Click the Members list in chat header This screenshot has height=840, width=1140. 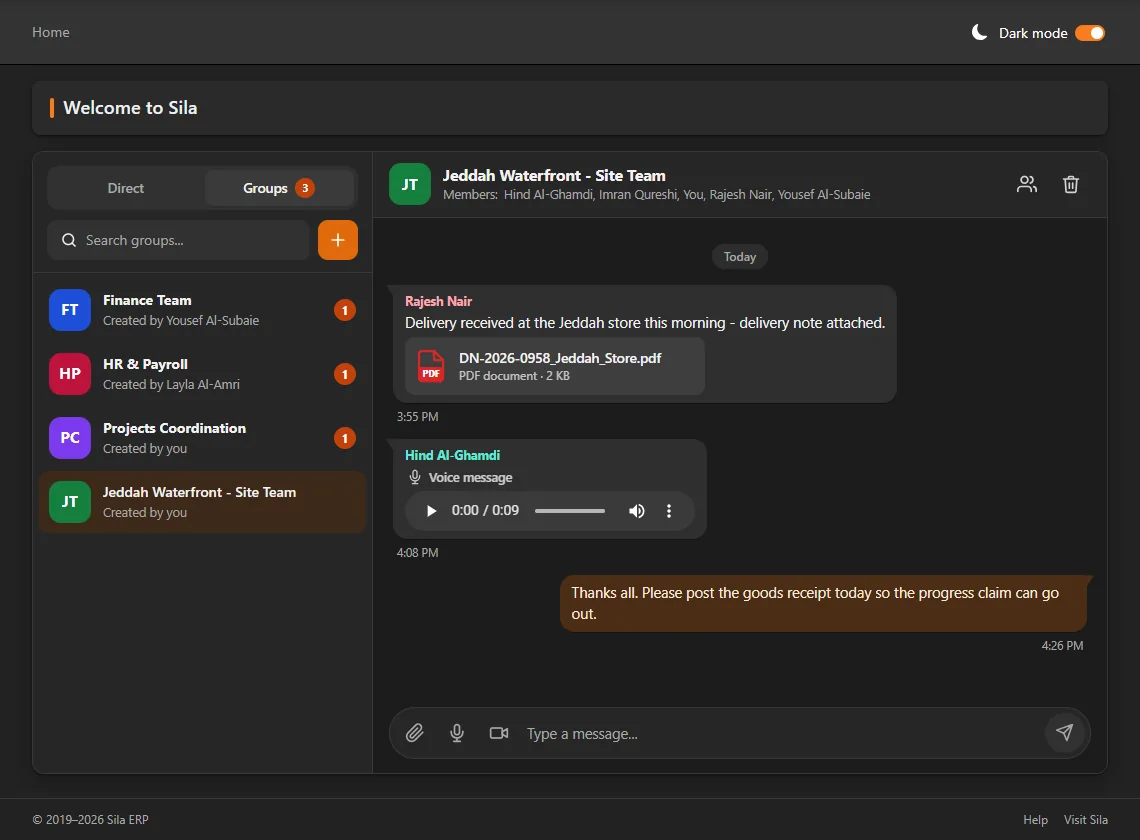[x=657, y=195]
